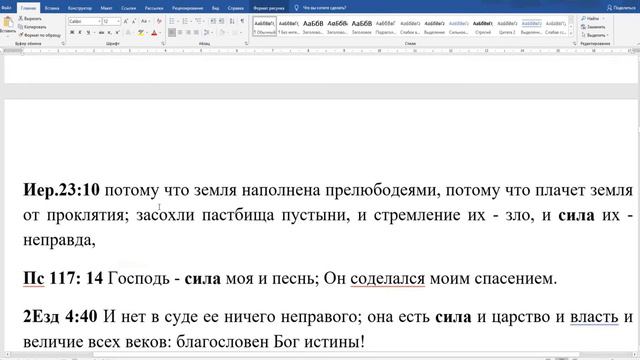Open font color dropdown arrow
Viewport: 640px width, 360px height.
pos(160,33)
